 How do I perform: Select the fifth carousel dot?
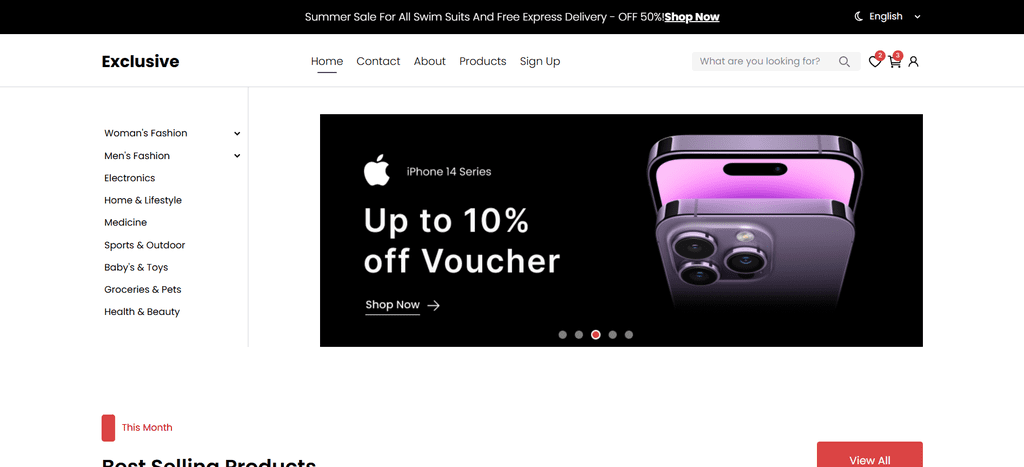[x=629, y=334]
